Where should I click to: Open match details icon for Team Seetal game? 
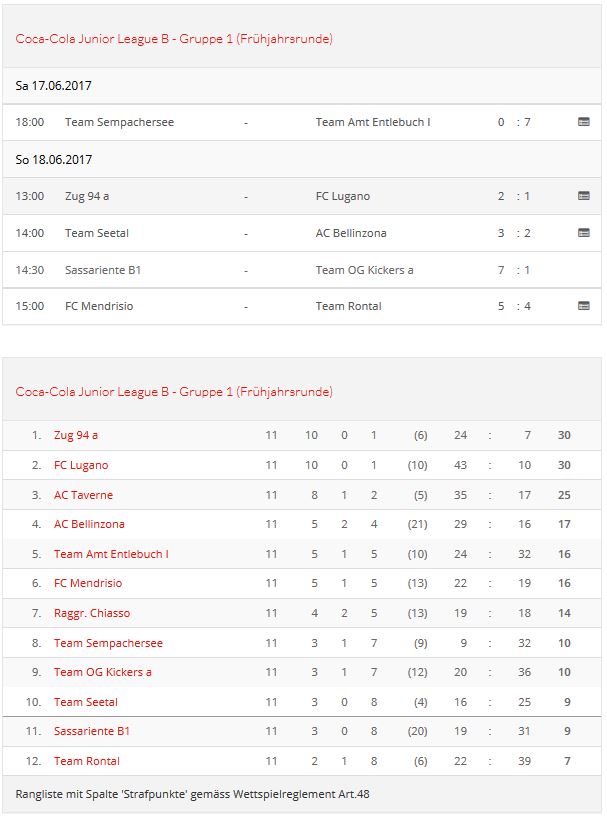584,233
